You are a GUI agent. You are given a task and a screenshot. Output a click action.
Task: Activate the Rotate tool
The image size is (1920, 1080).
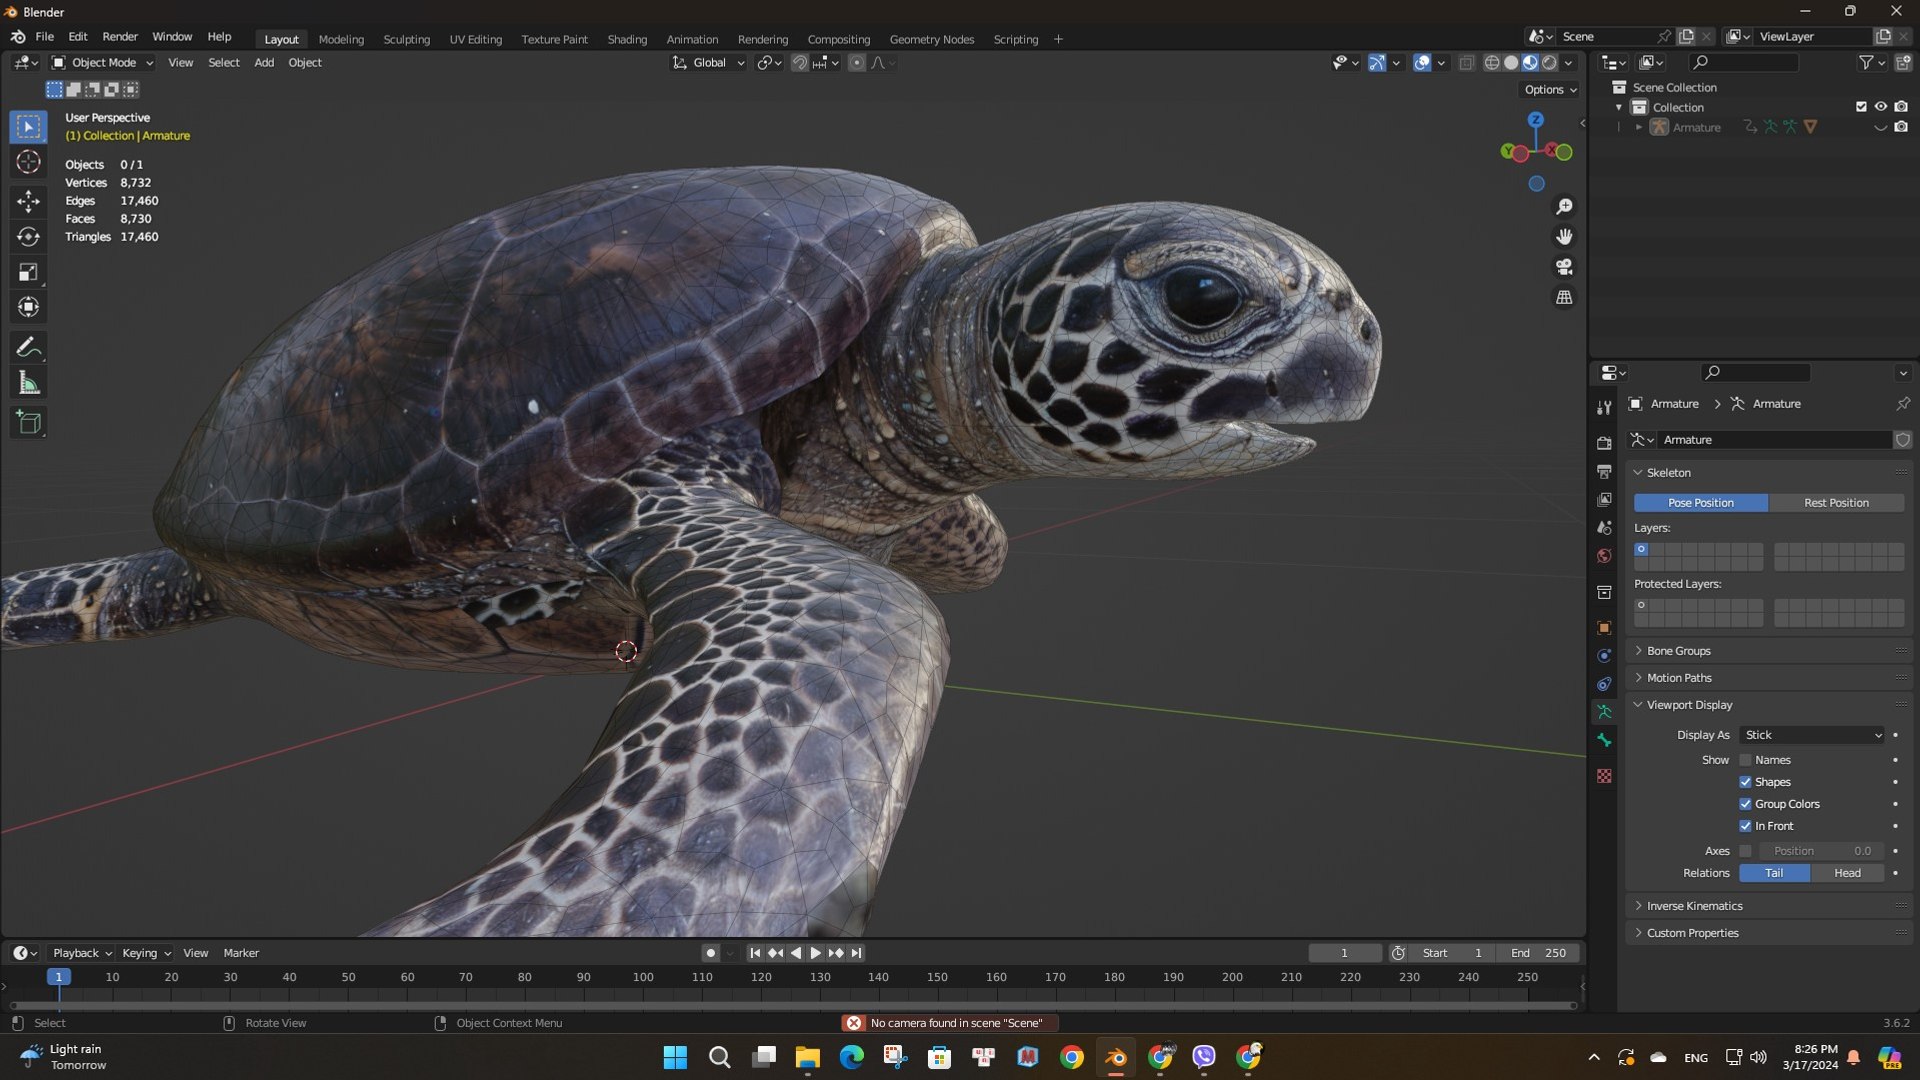(x=28, y=237)
